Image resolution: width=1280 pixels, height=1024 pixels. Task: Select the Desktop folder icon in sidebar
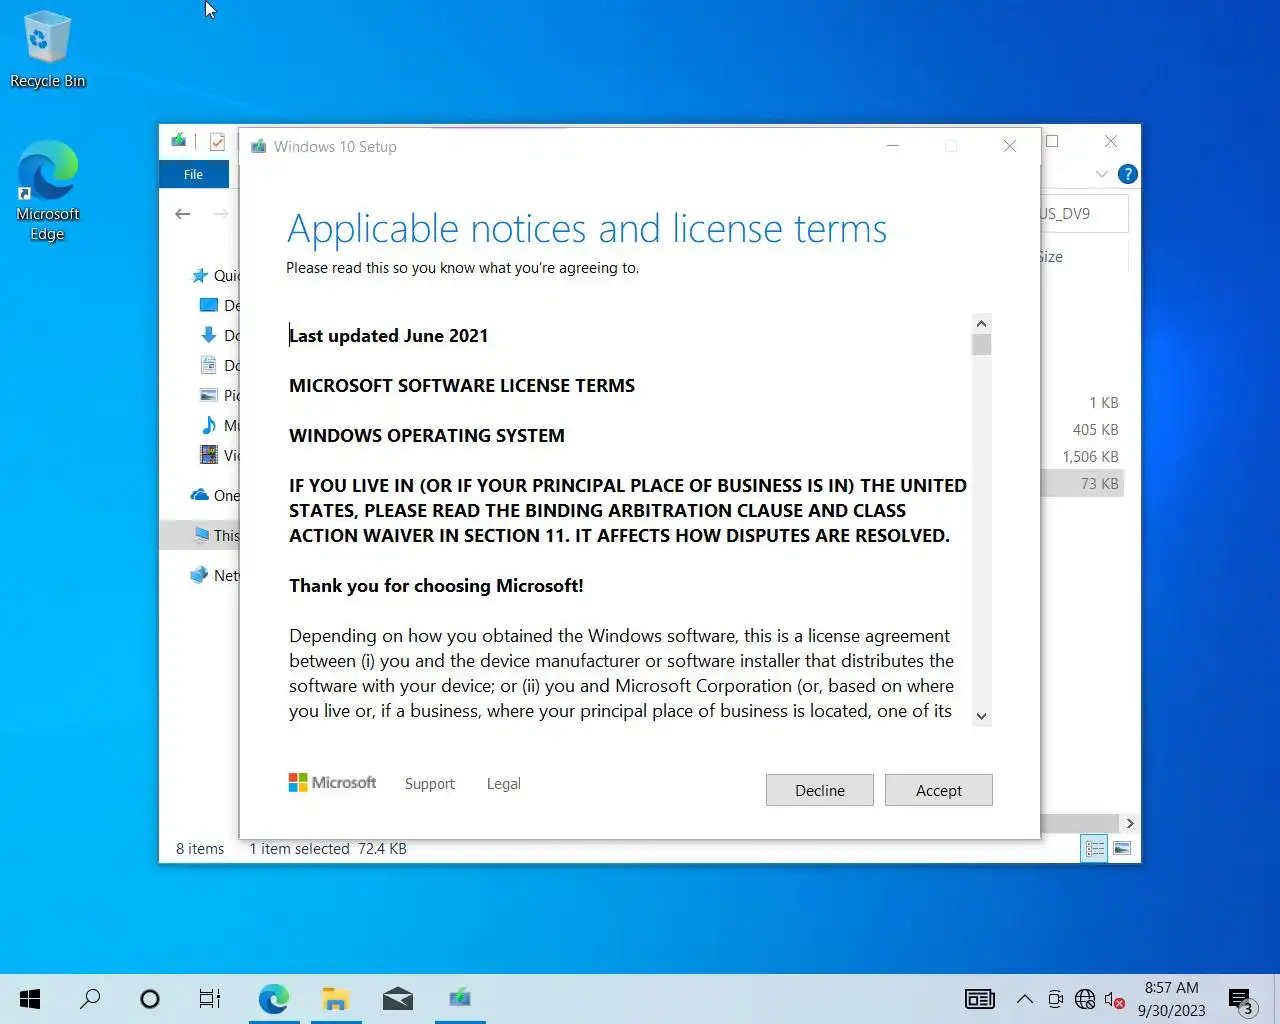(208, 305)
